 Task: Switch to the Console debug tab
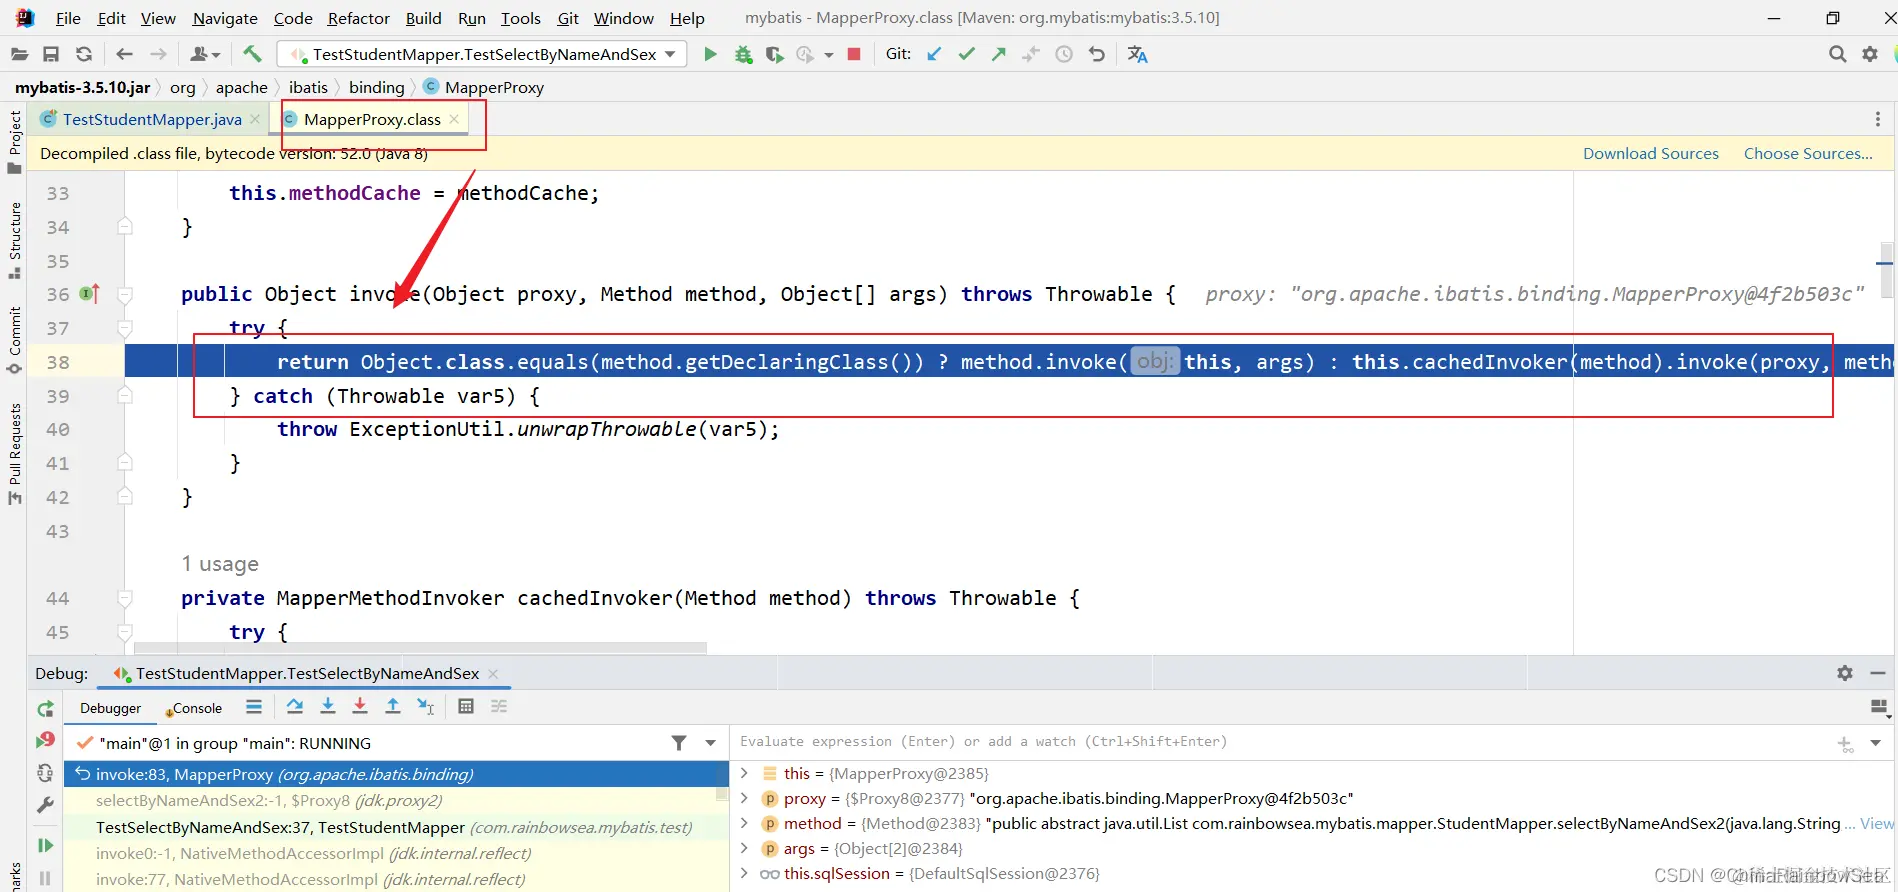[194, 708]
